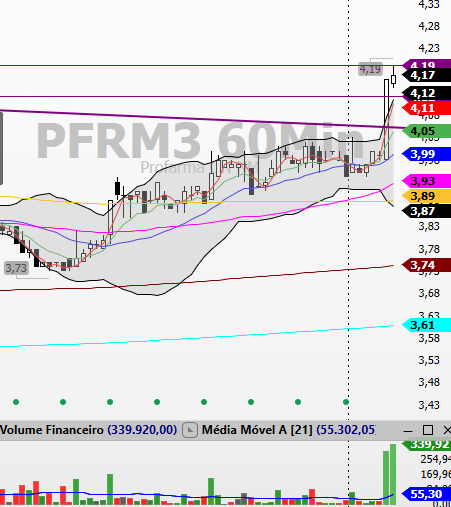This screenshot has height=507, width=451.
Task: Click the indicator icon before Média Móvel A
Action: coord(190,430)
